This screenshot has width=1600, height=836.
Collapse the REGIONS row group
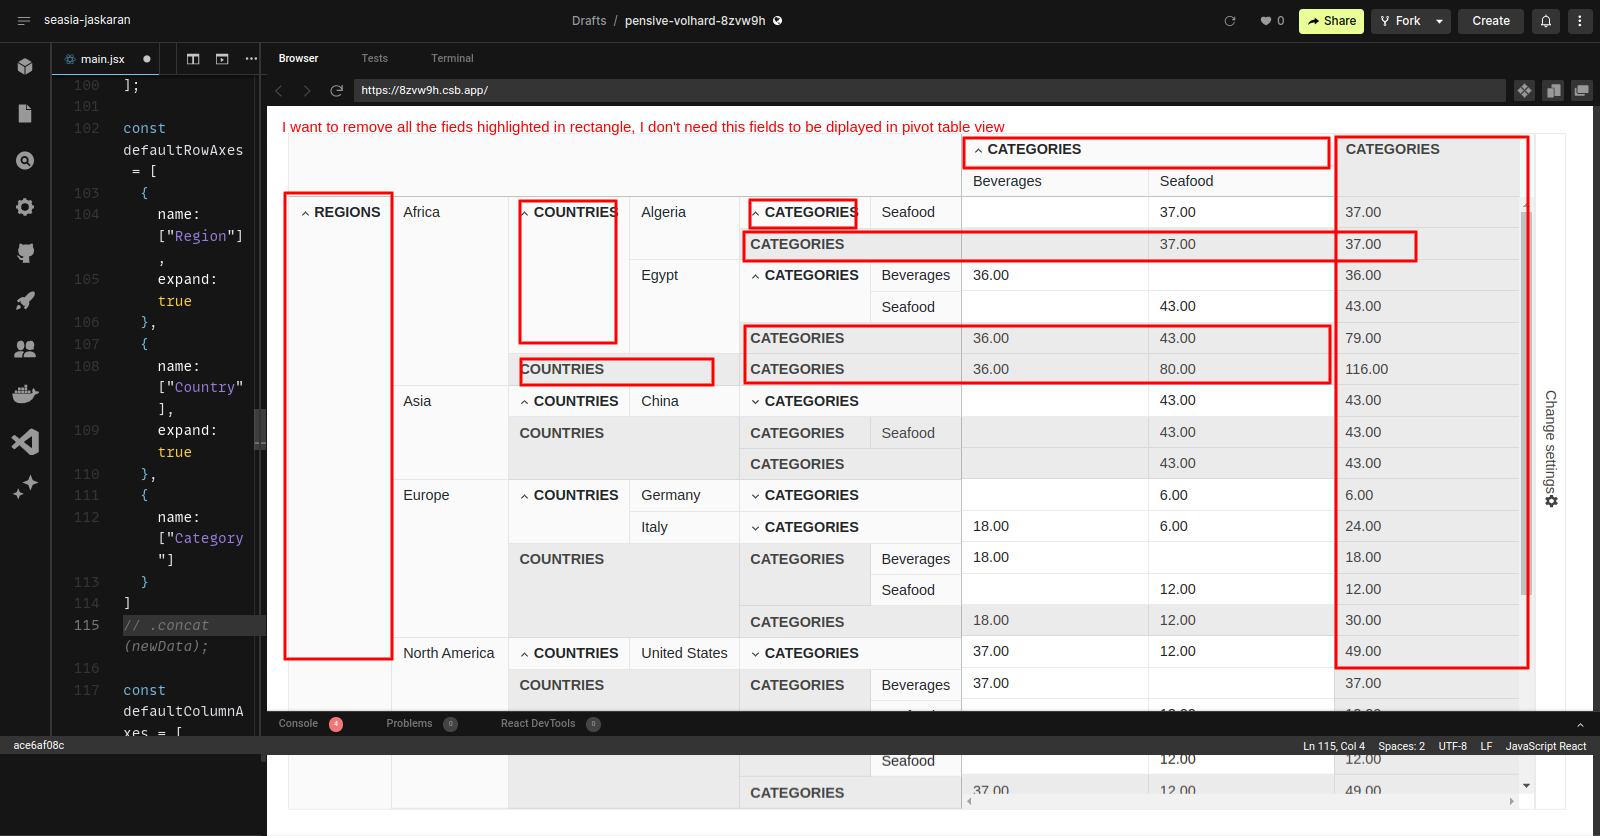click(x=305, y=213)
